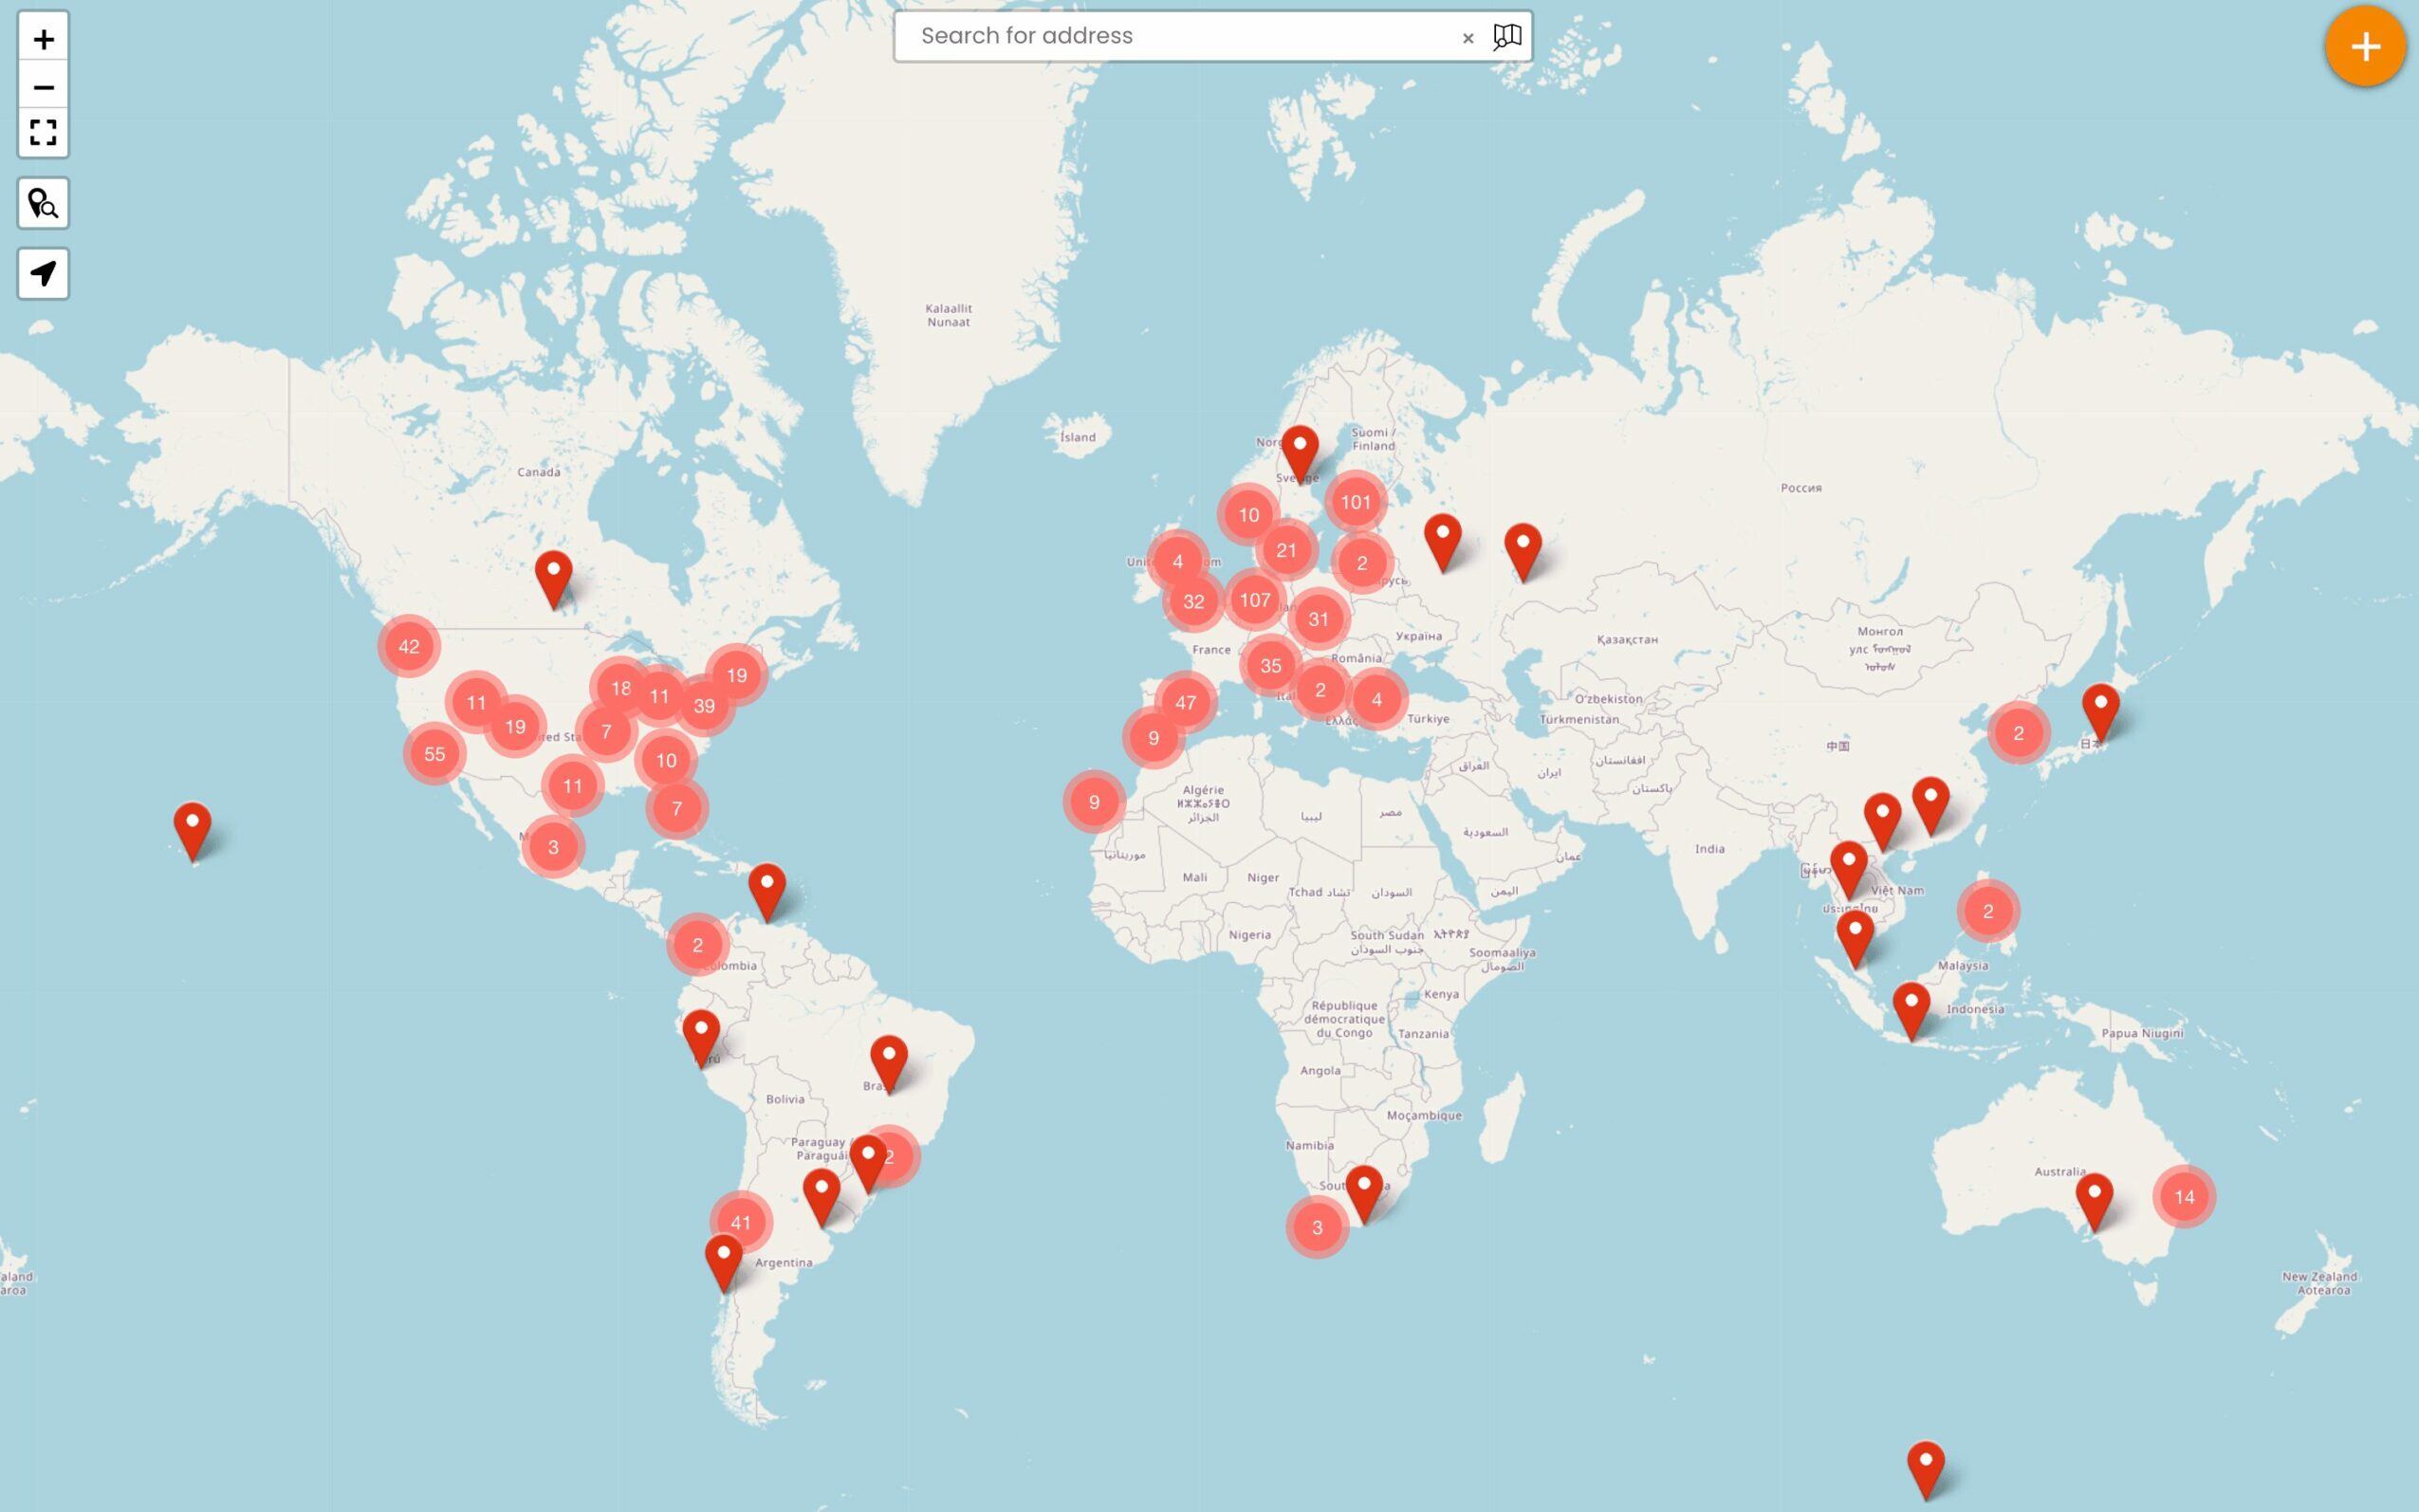Image resolution: width=2419 pixels, height=1512 pixels.
Task: Expand the 101 cluster near Finland
Action: [1355, 502]
